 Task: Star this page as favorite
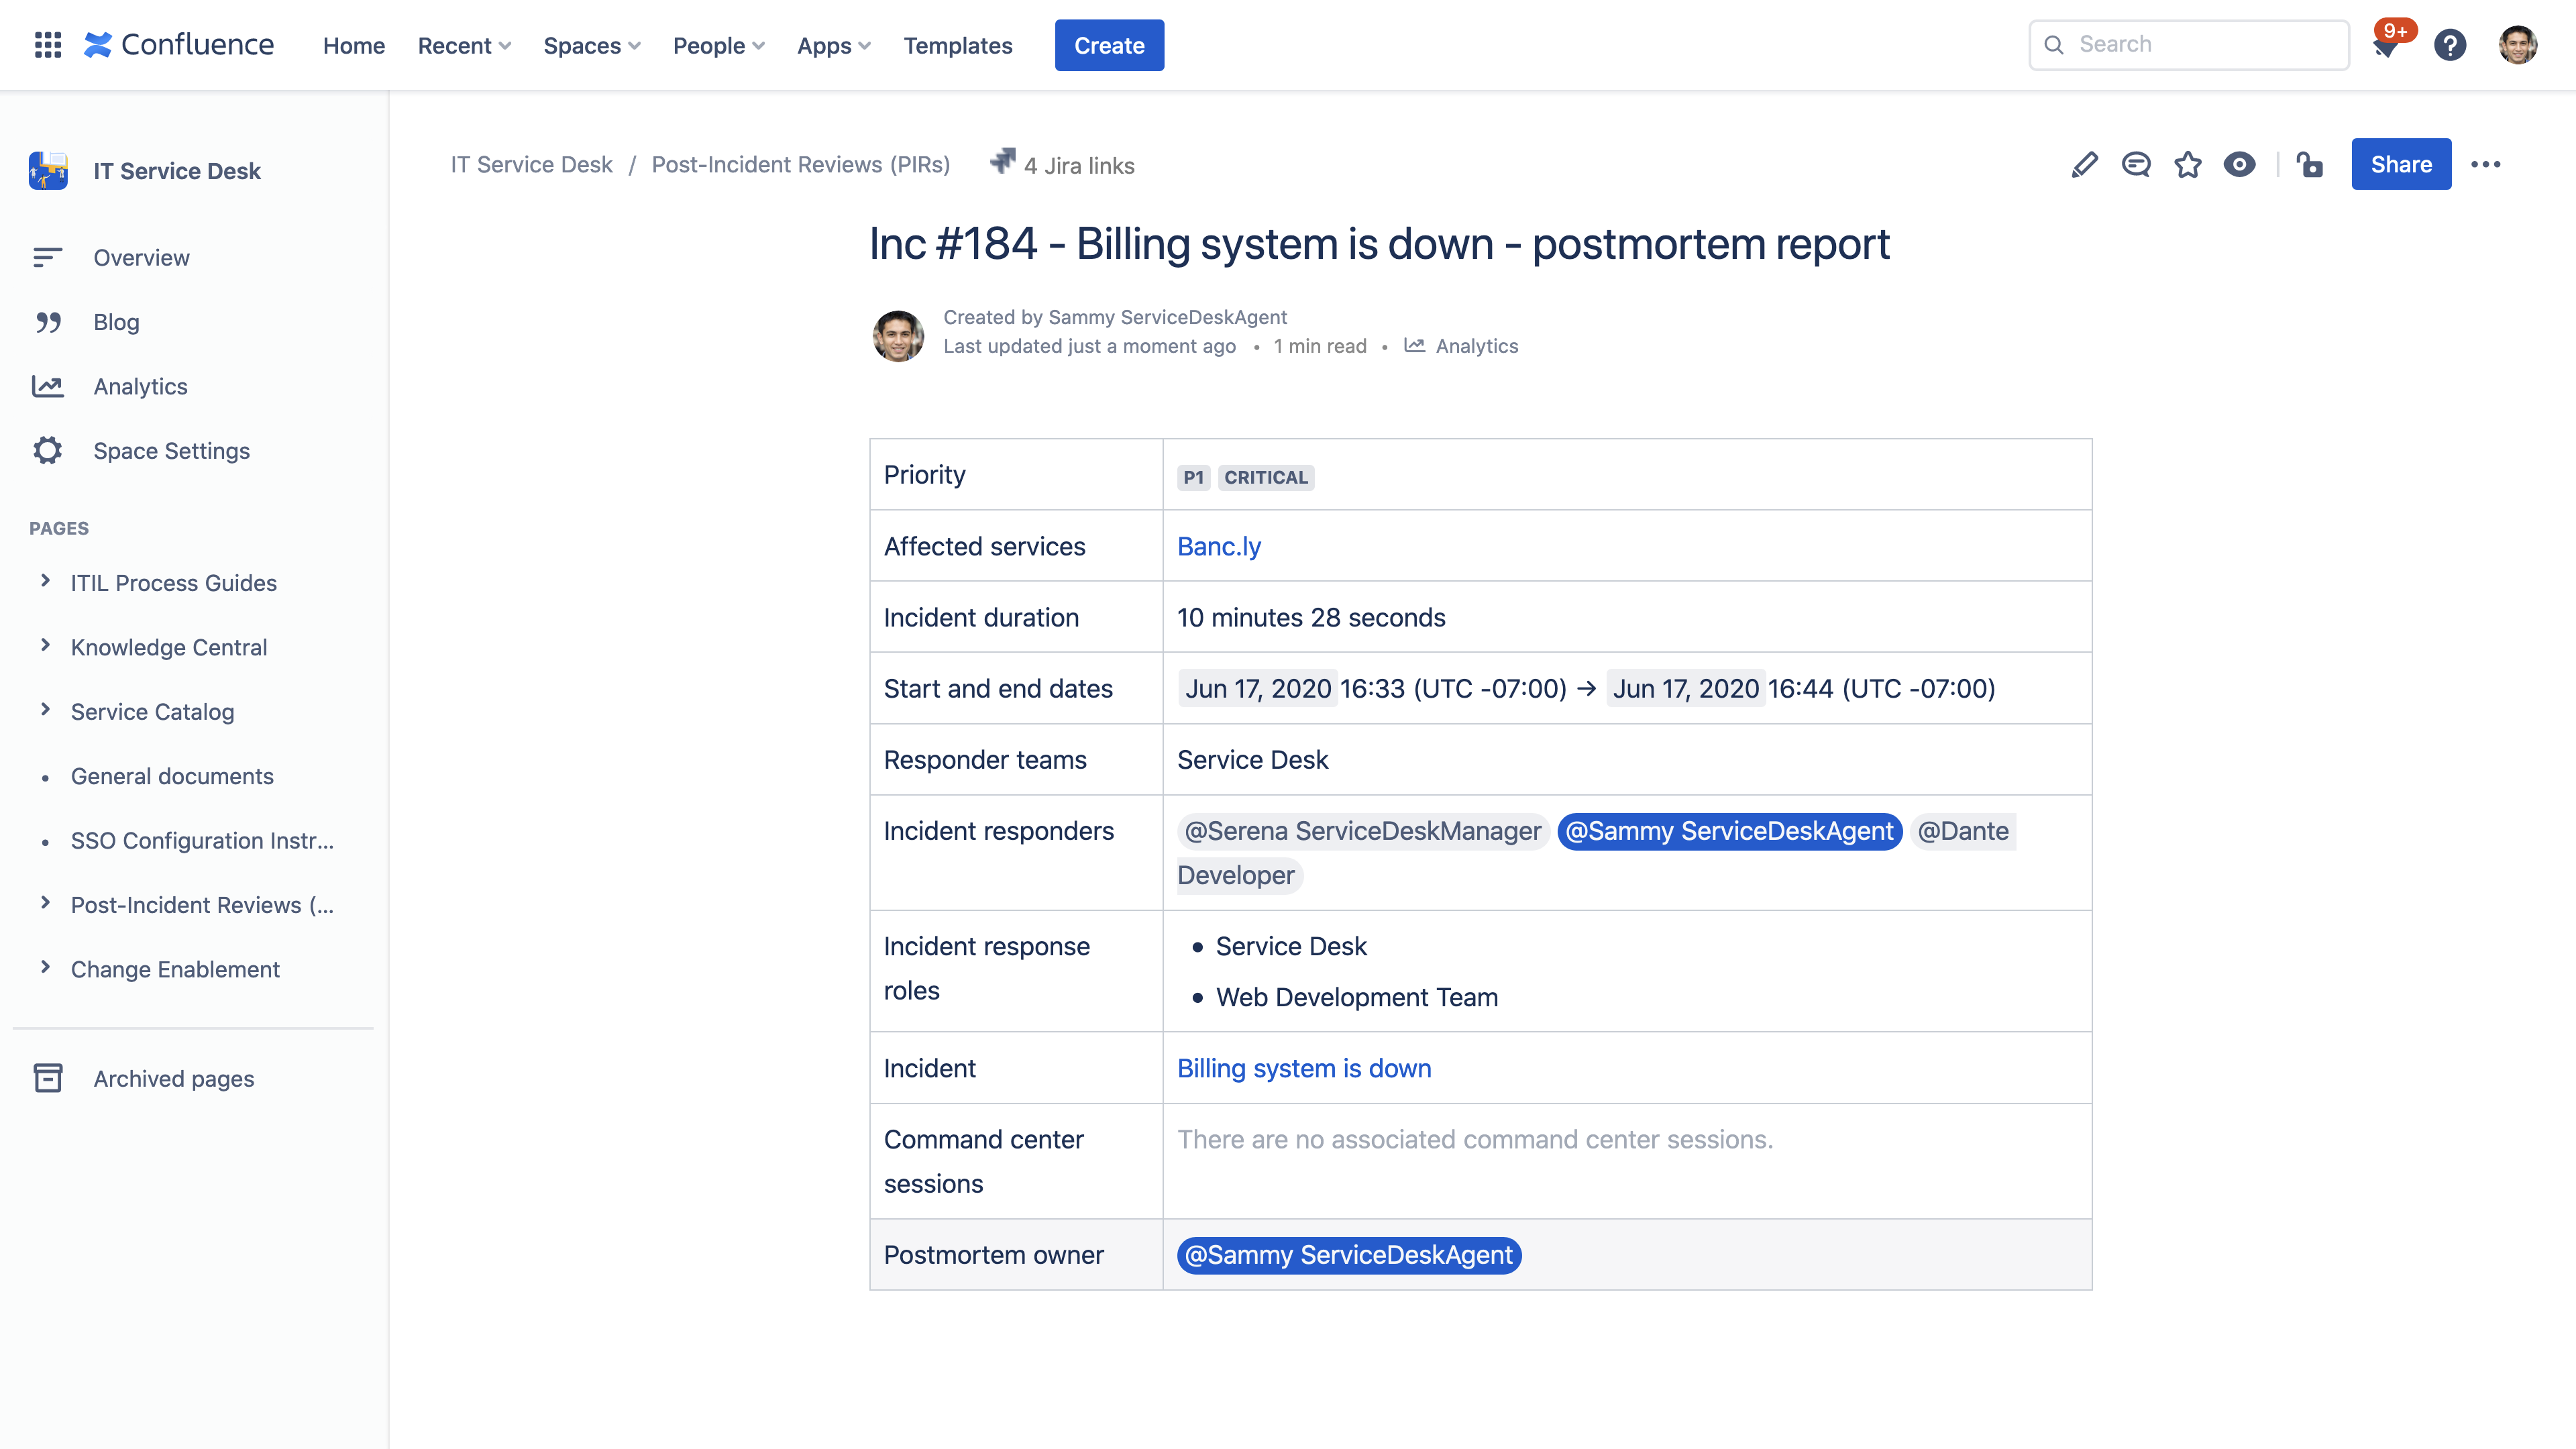pos(2188,165)
